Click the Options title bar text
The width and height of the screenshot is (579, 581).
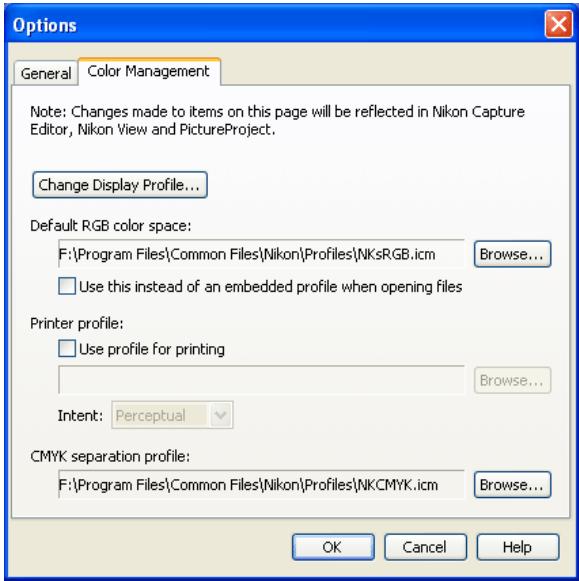tap(44, 26)
